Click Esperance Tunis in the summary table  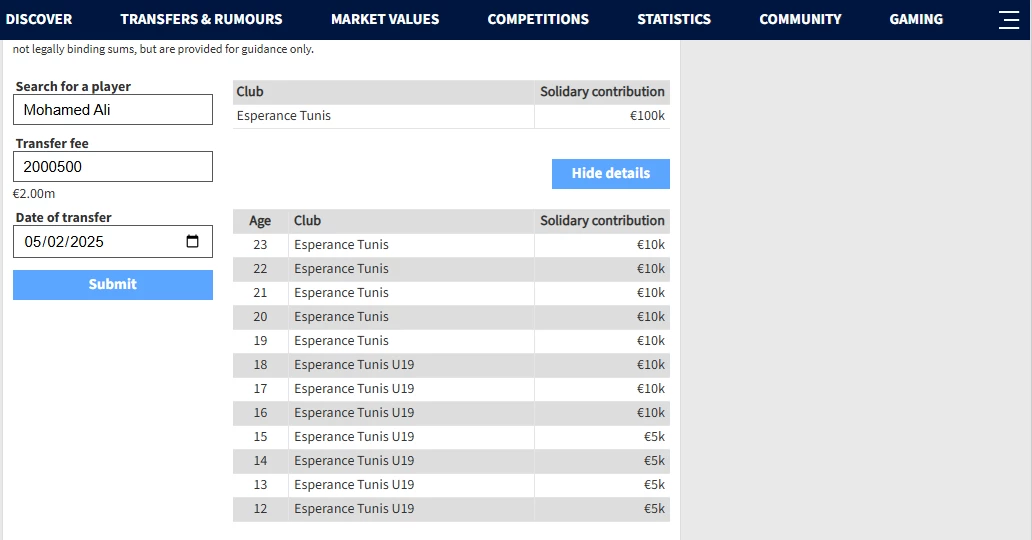pos(284,116)
